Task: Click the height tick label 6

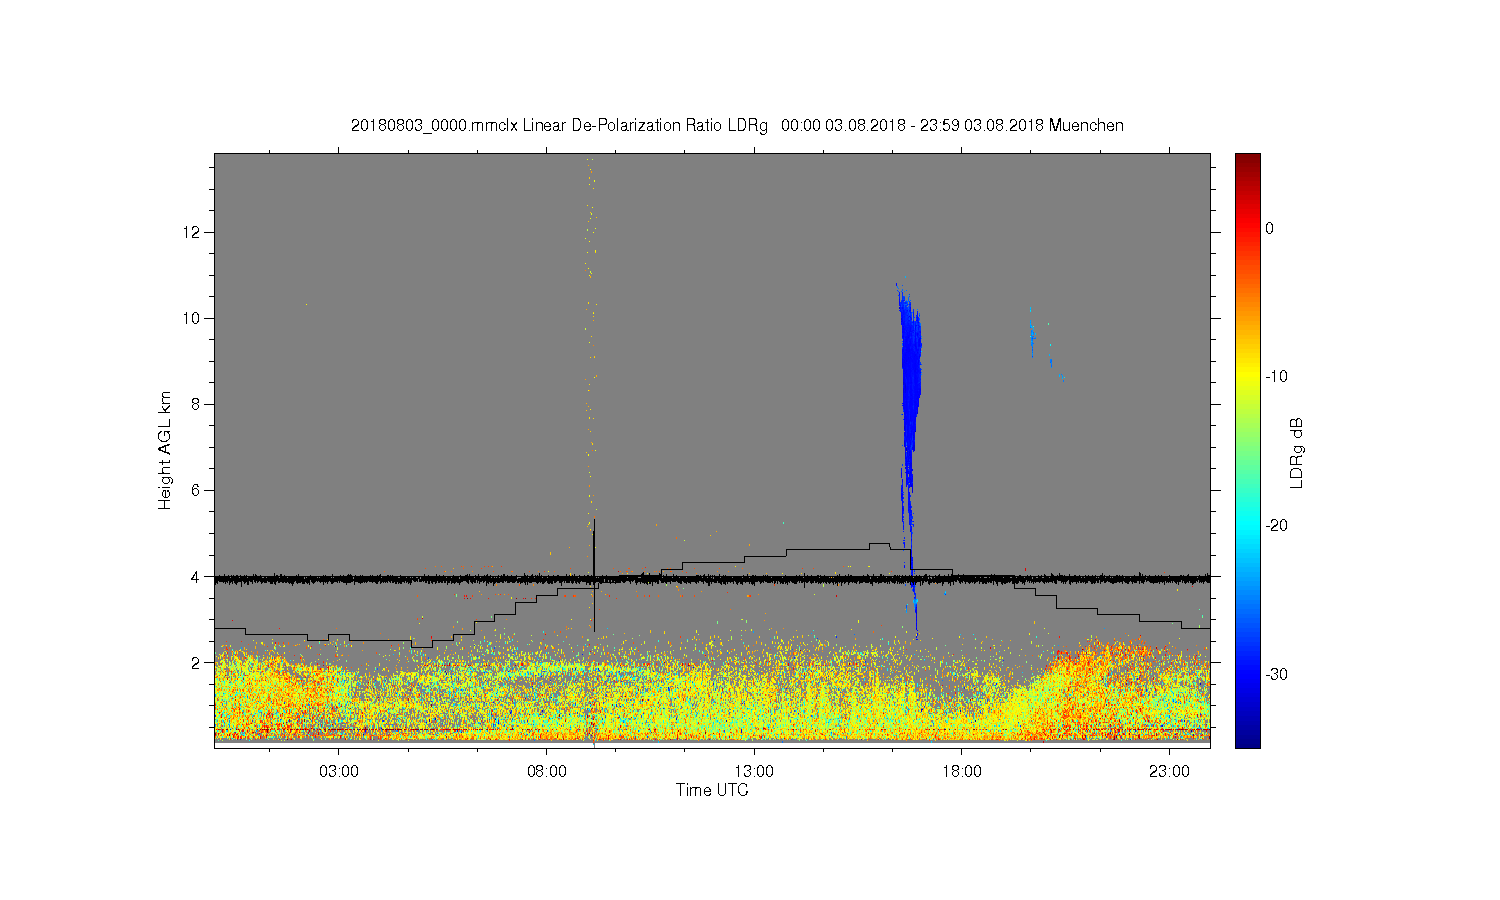Action: pyautogui.click(x=198, y=490)
